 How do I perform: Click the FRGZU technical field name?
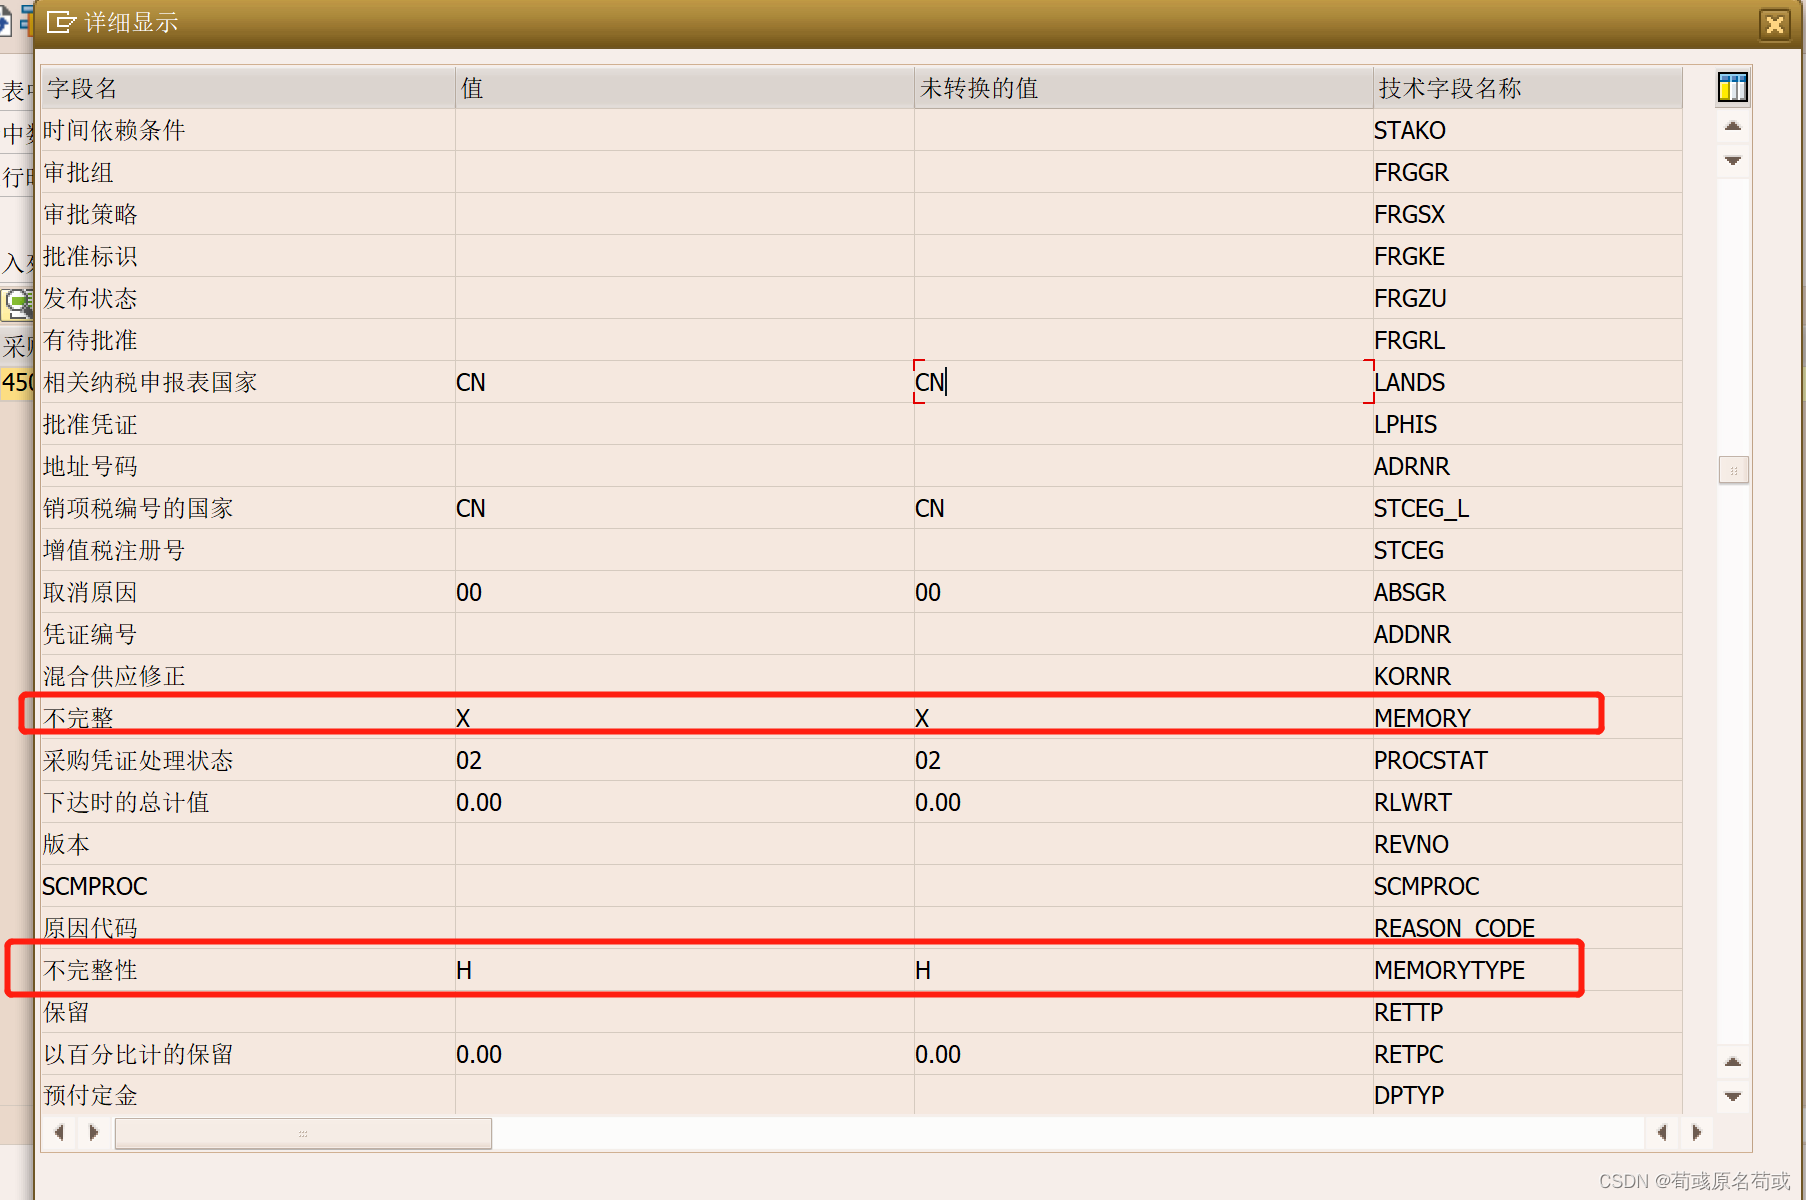[1410, 298]
